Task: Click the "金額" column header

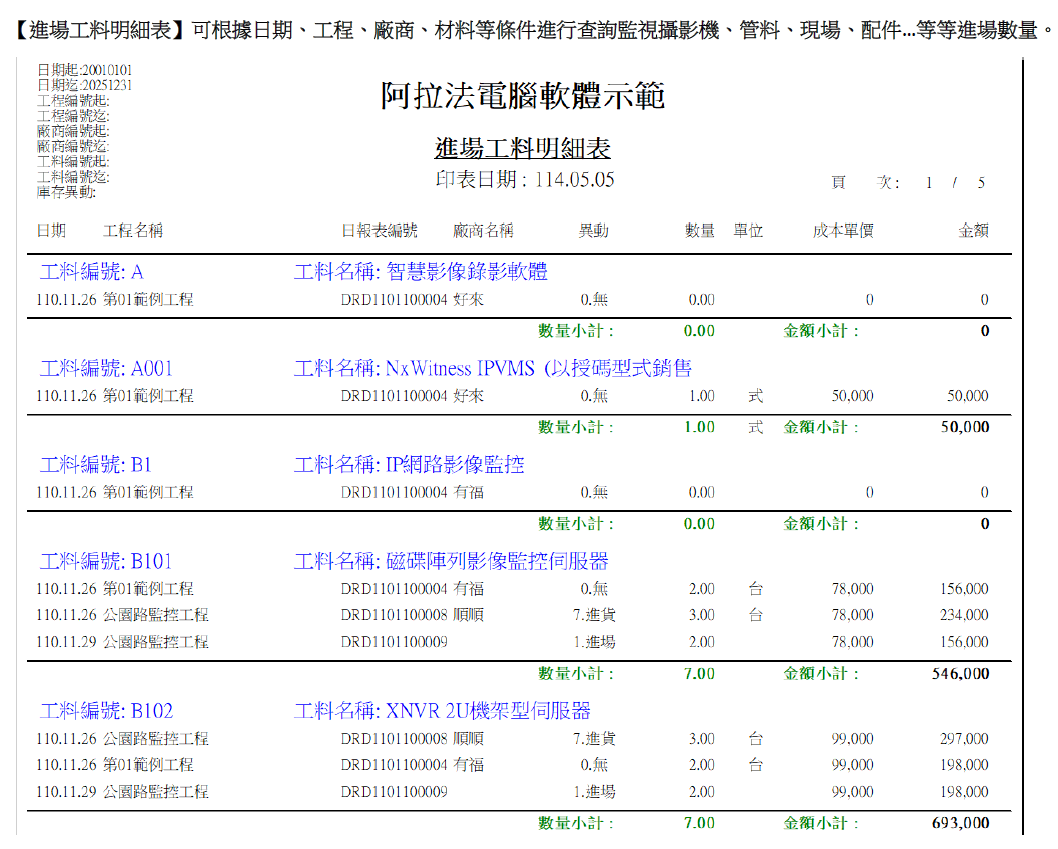Action: 974,231
